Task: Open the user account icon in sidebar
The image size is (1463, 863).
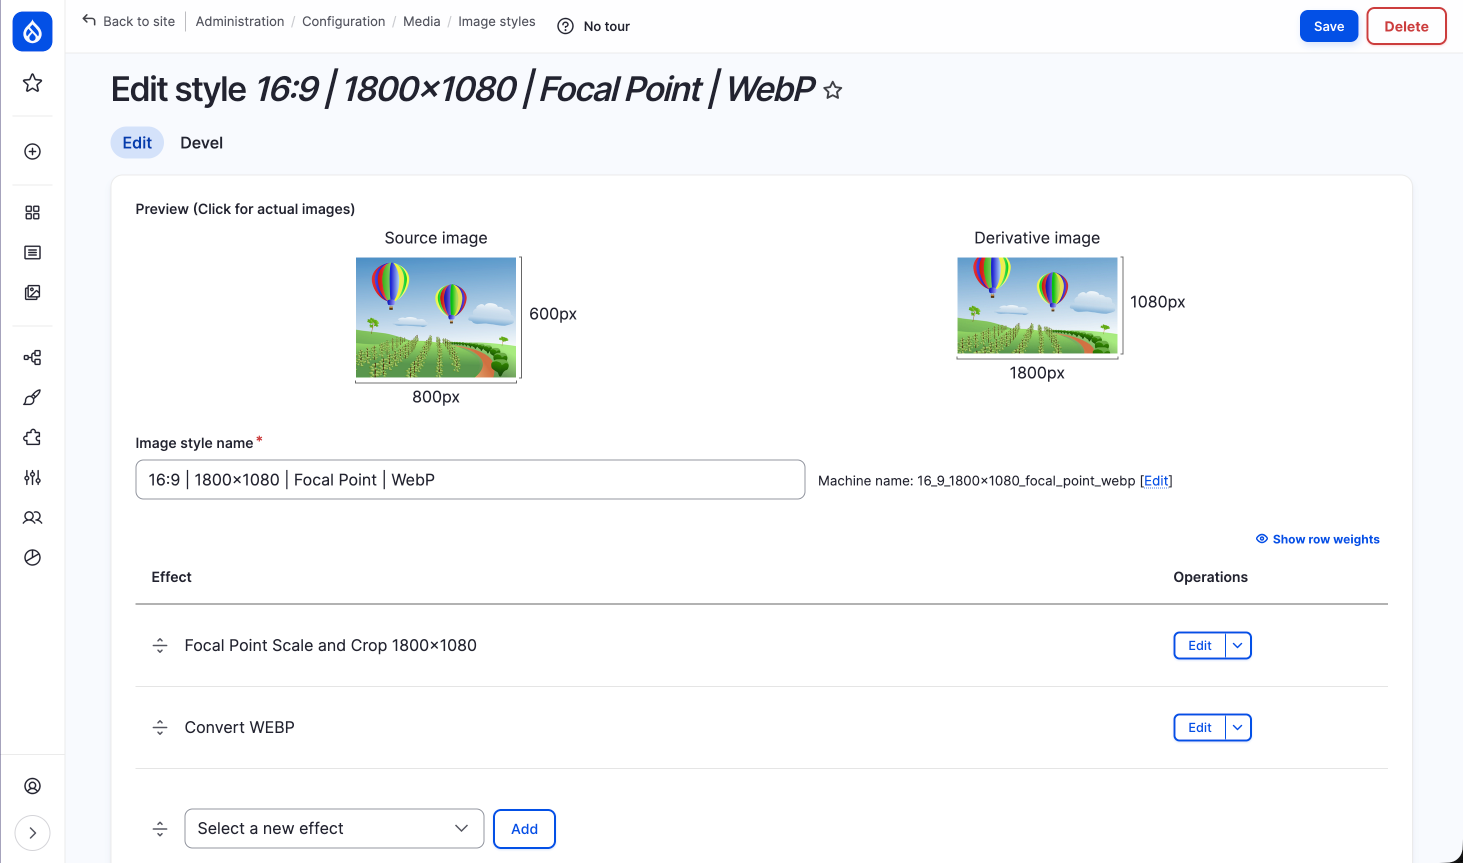Action: [32, 786]
